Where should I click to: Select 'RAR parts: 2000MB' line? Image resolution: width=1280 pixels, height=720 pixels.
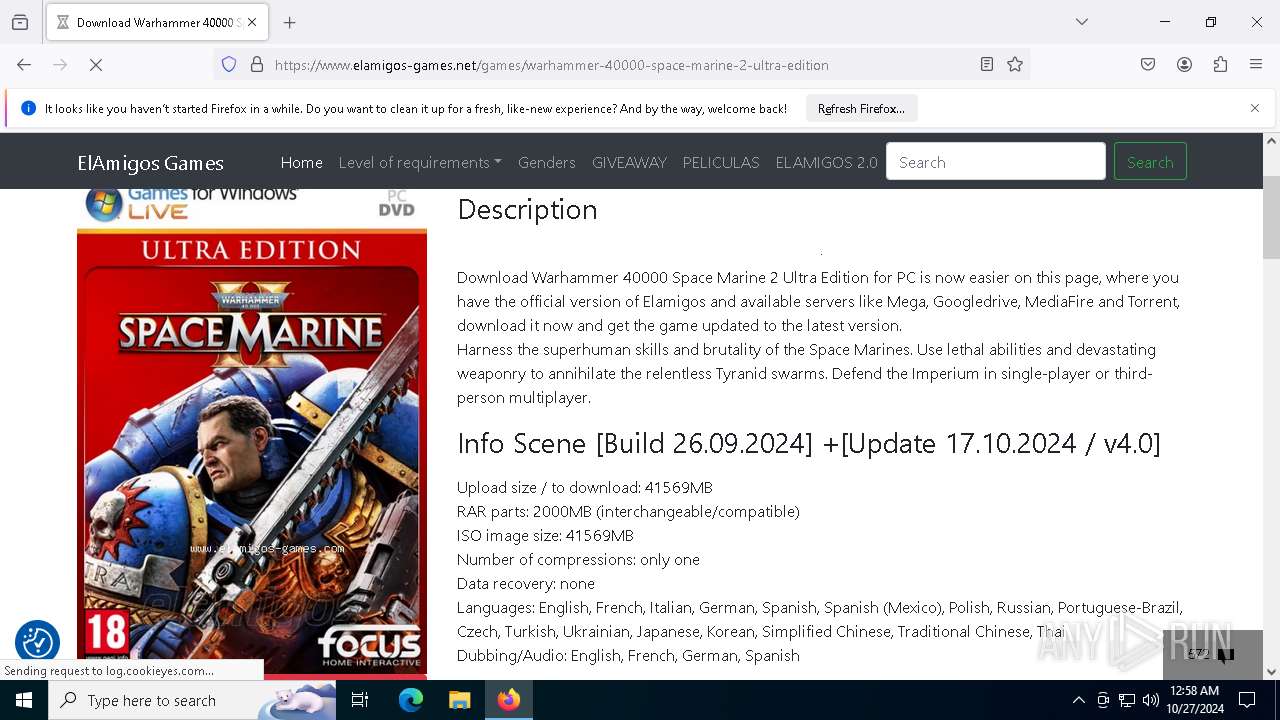pyautogui.click(x=628, y=511)
